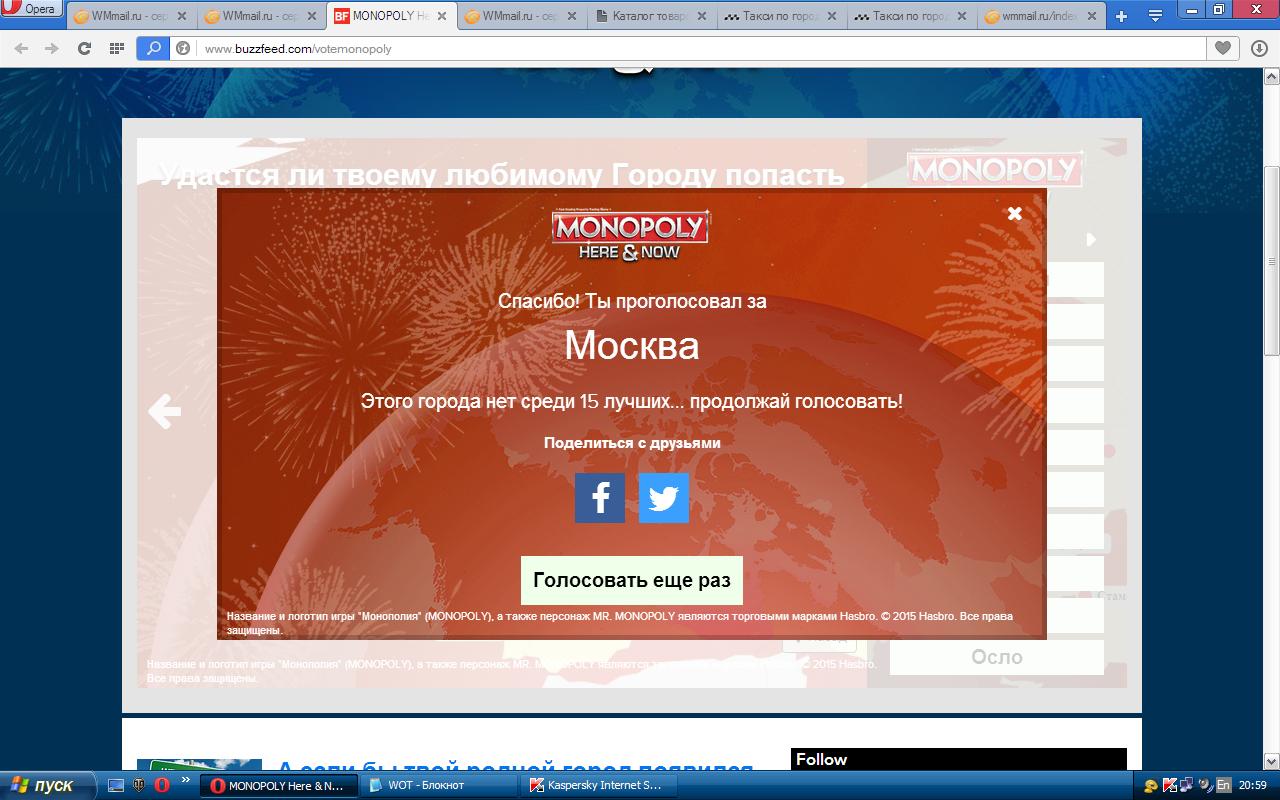Open the tab menu dropdown icon

coord(1155,16)
